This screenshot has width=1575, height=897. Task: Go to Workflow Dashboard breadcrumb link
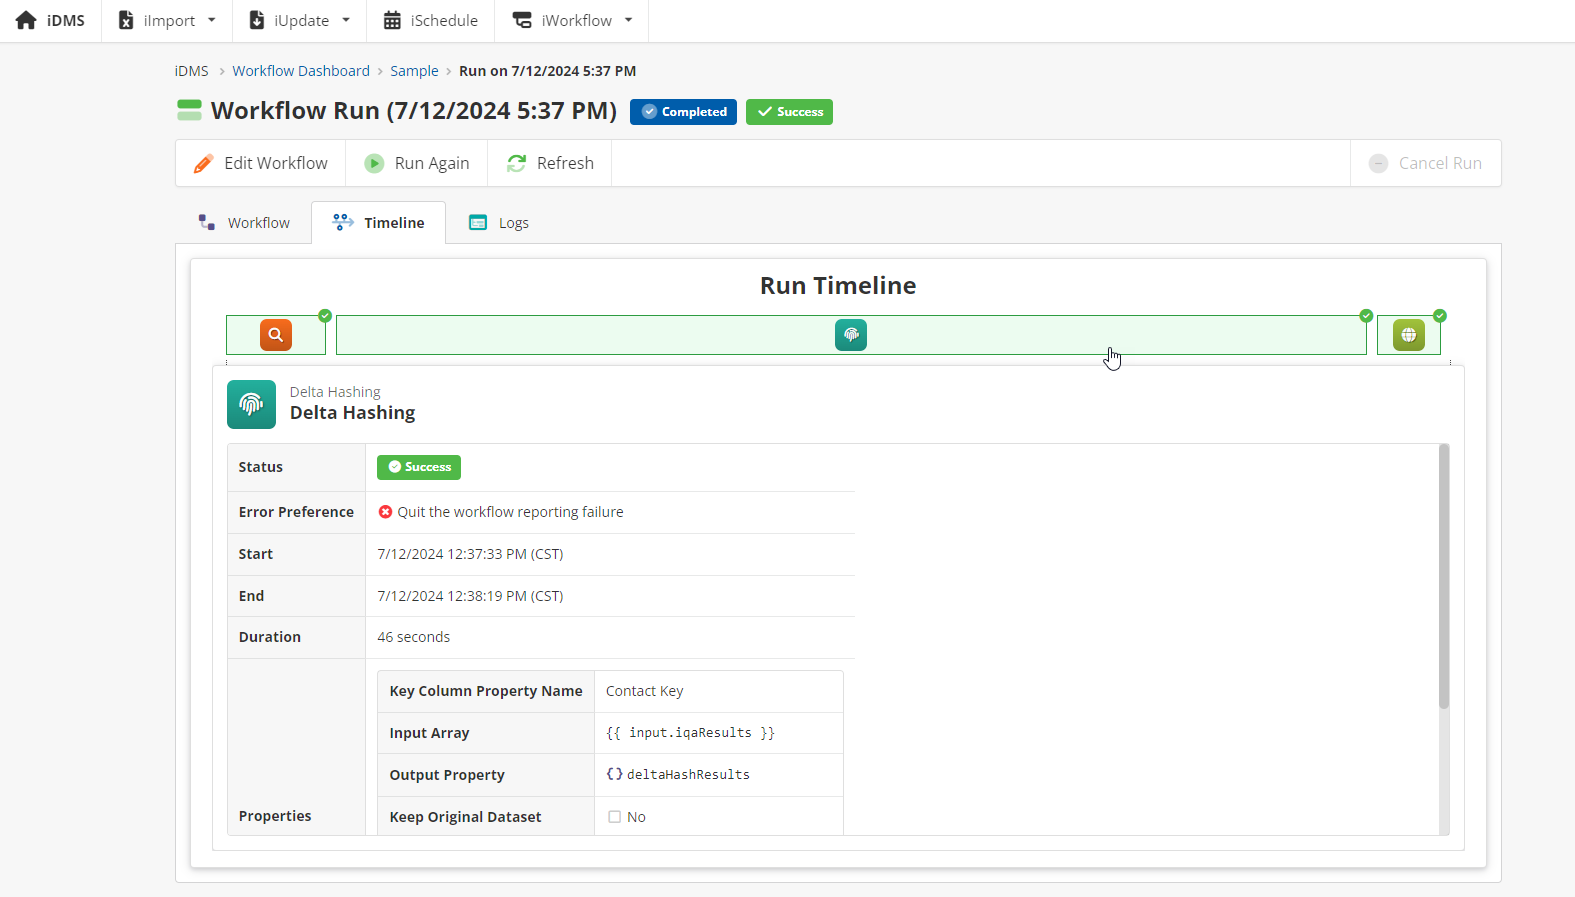click(301, 71)
